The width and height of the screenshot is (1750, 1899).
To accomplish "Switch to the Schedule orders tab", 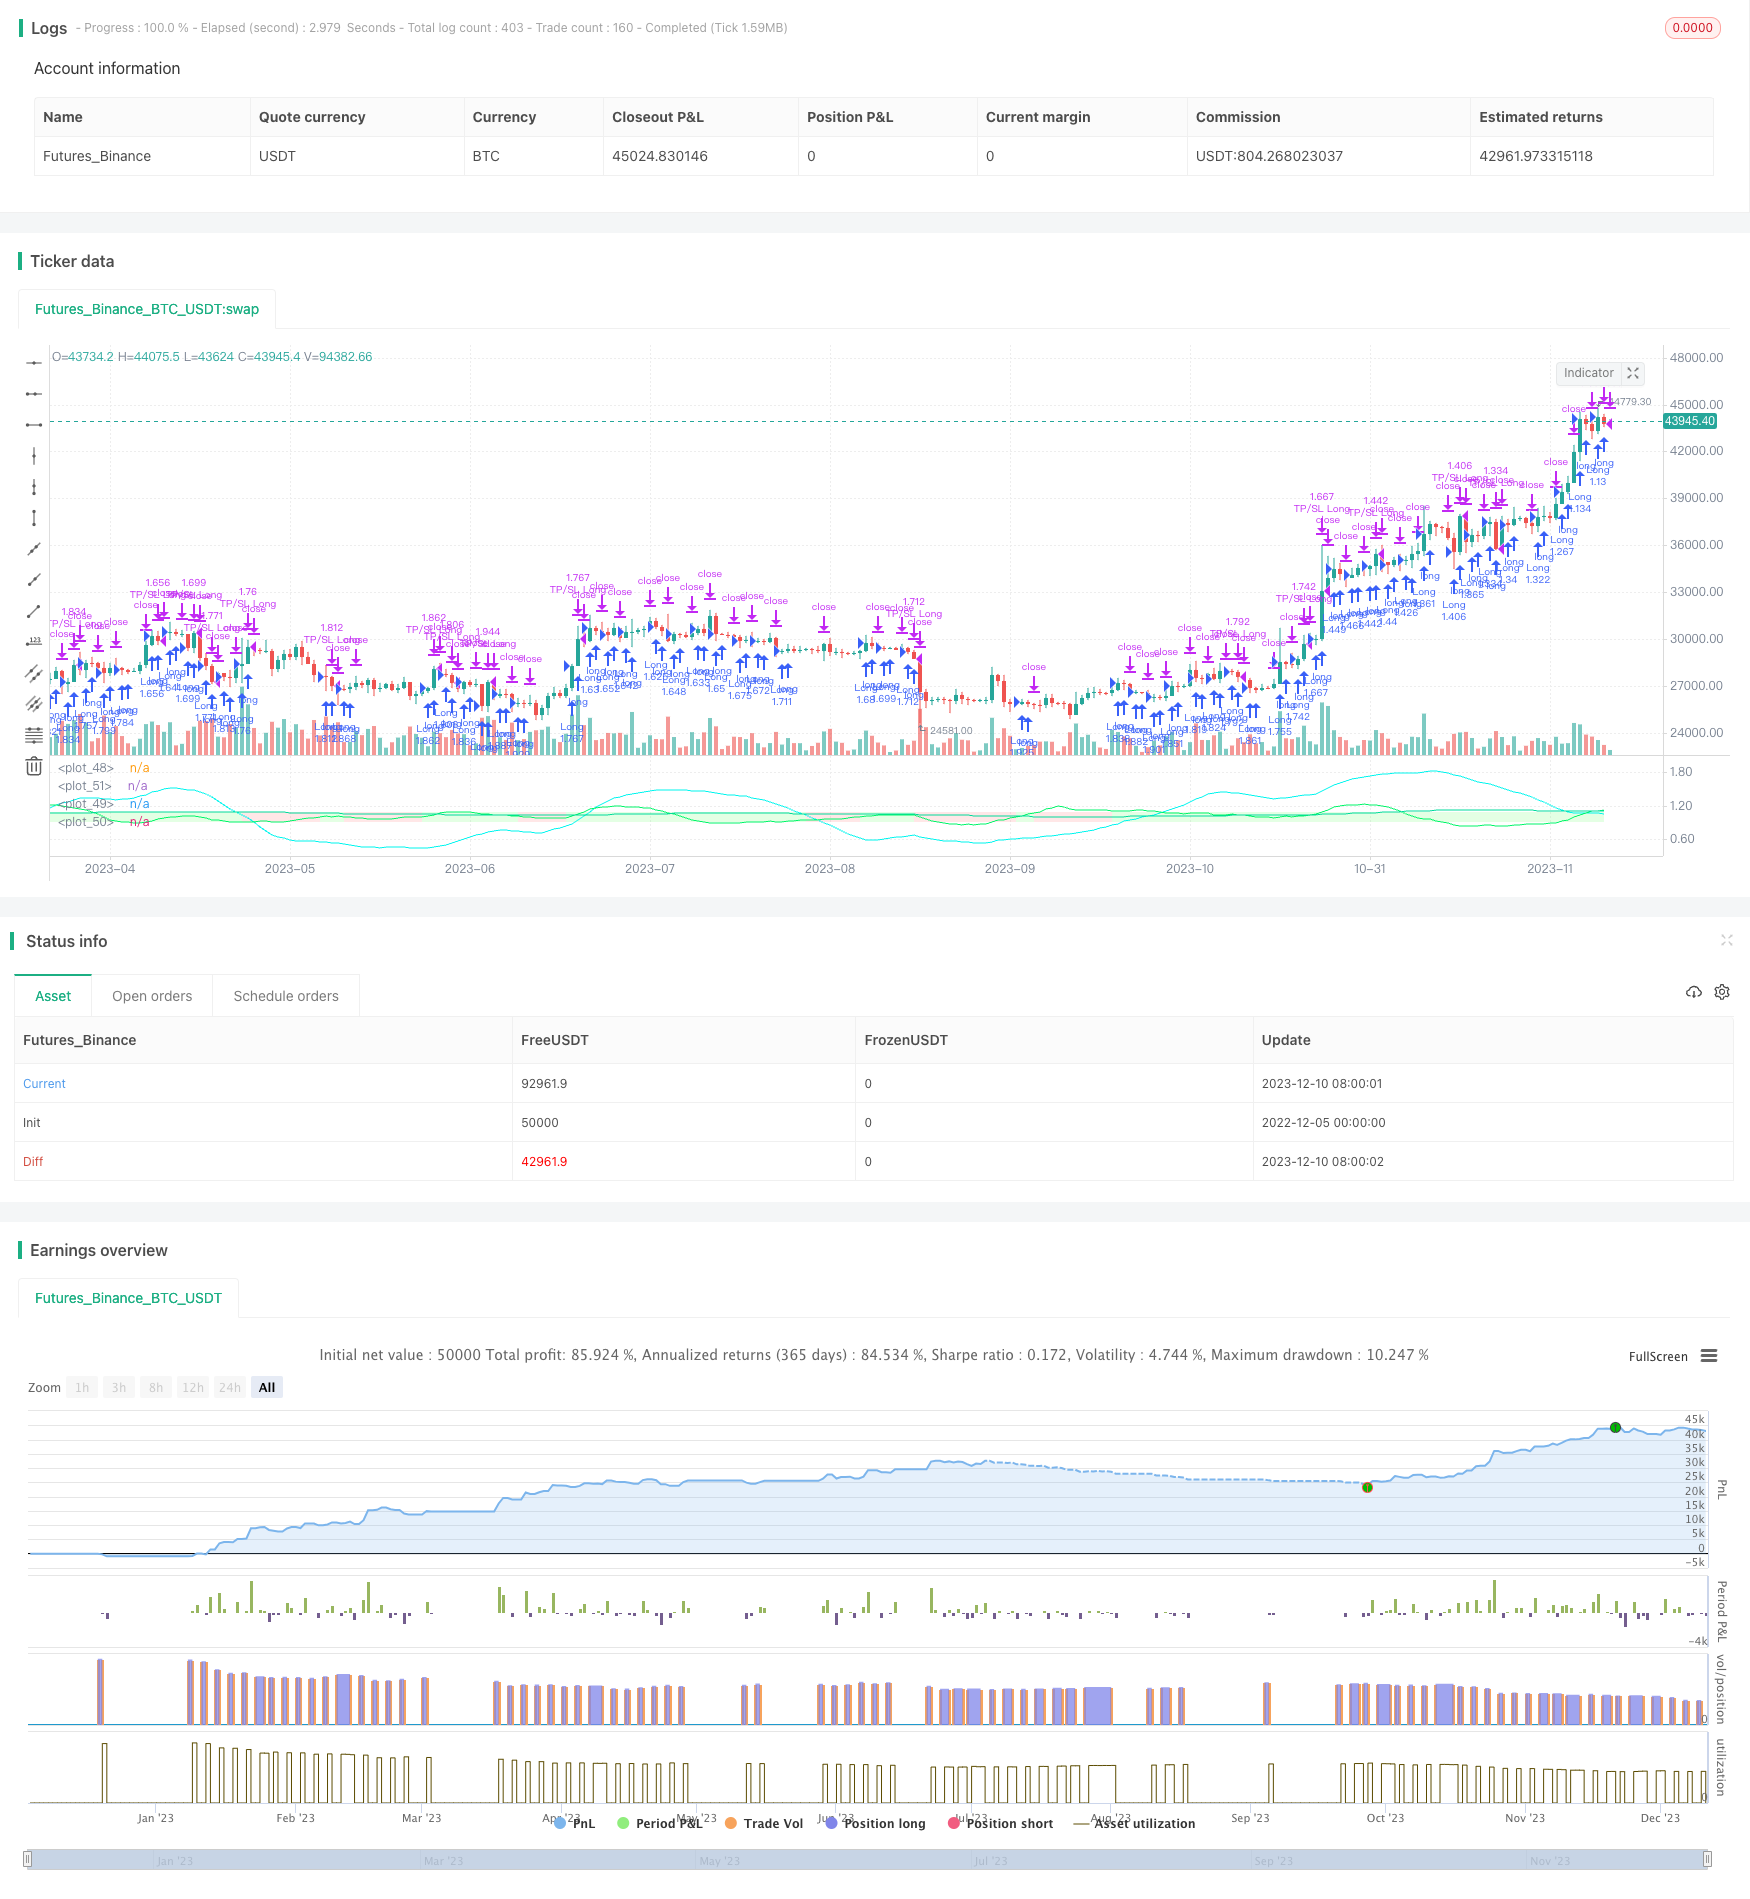I will point(286,996).
